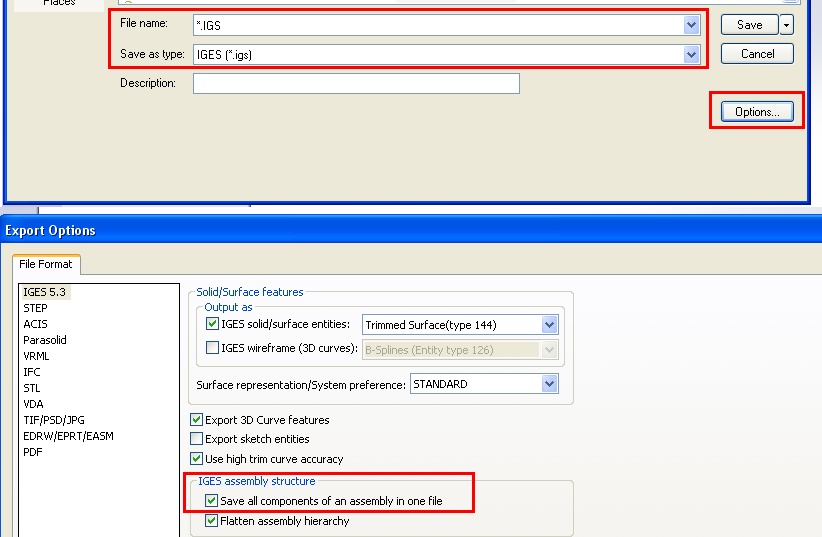Click into the Description text field
Image resolution: width=822 pixels, height=537 pixels.
click(356, 83)
